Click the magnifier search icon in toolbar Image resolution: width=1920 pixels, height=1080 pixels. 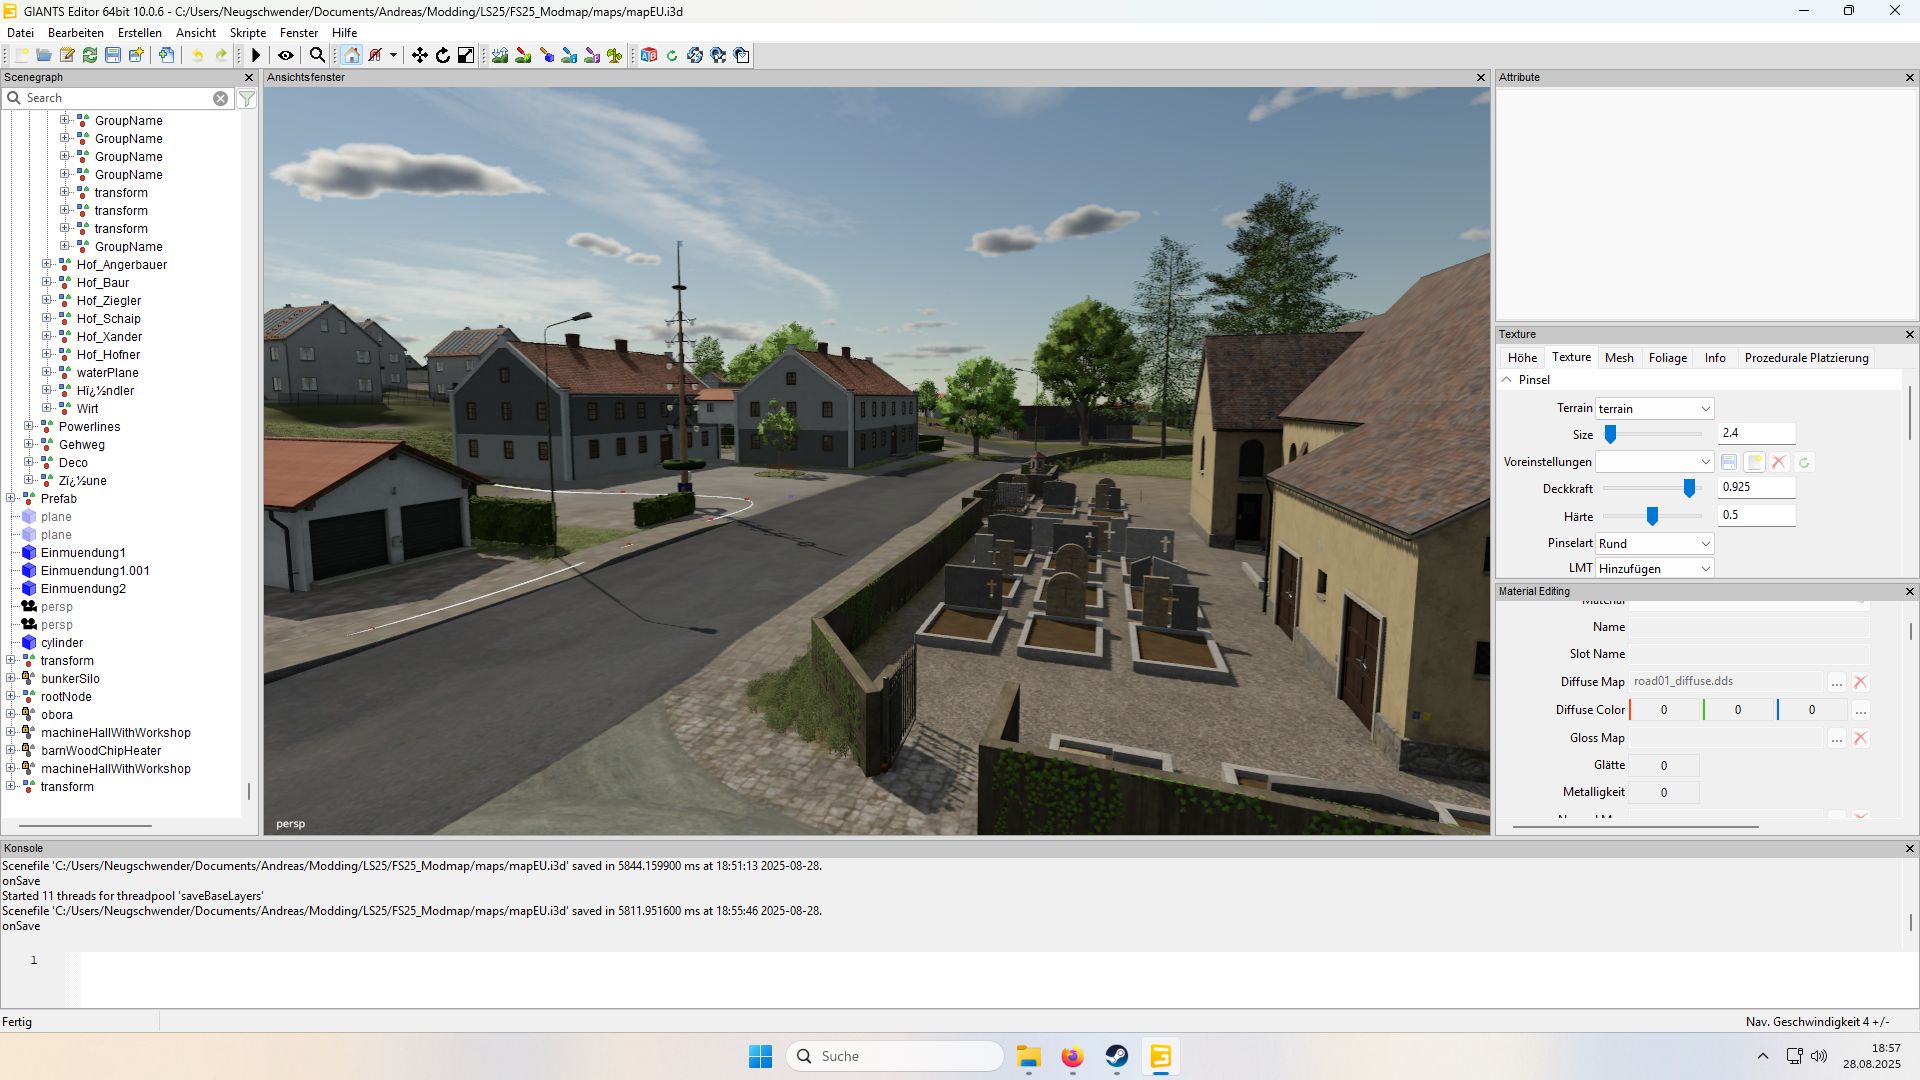317,55
